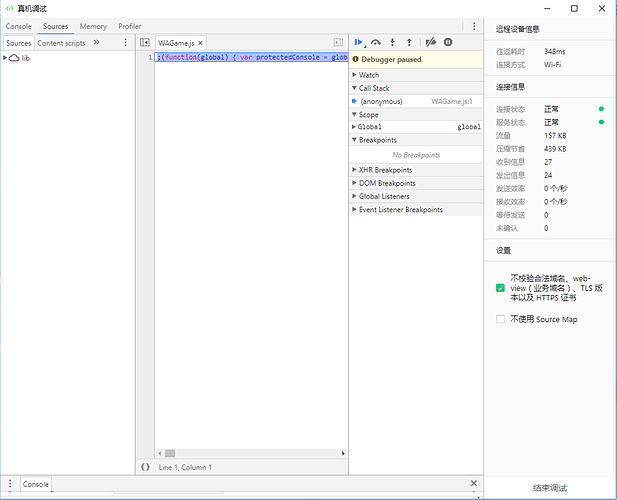The width and height of the screenshot is (617, 500).
Task: Open the Profiler tab
Action: (129, 26)
